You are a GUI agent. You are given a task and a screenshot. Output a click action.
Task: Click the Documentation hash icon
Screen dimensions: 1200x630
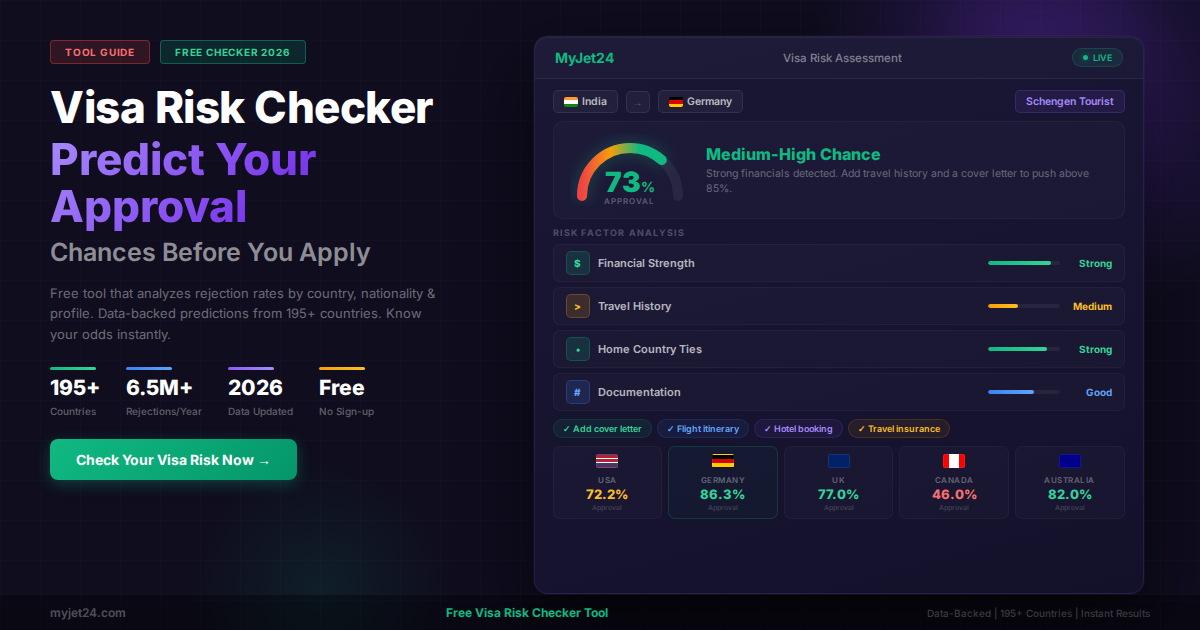coord(576,392)
